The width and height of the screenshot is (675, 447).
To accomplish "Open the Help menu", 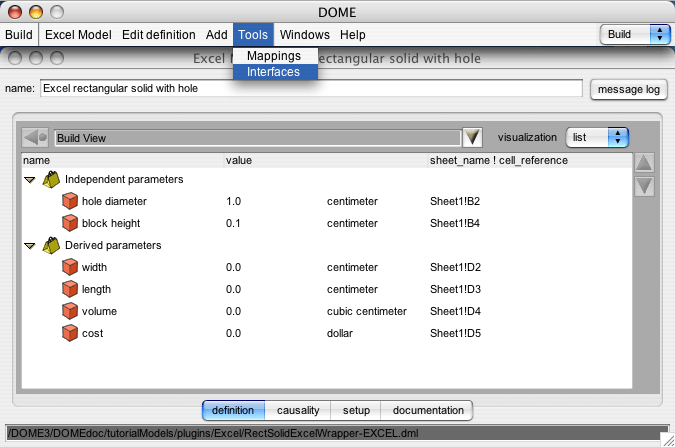I will tap(353, 34).
